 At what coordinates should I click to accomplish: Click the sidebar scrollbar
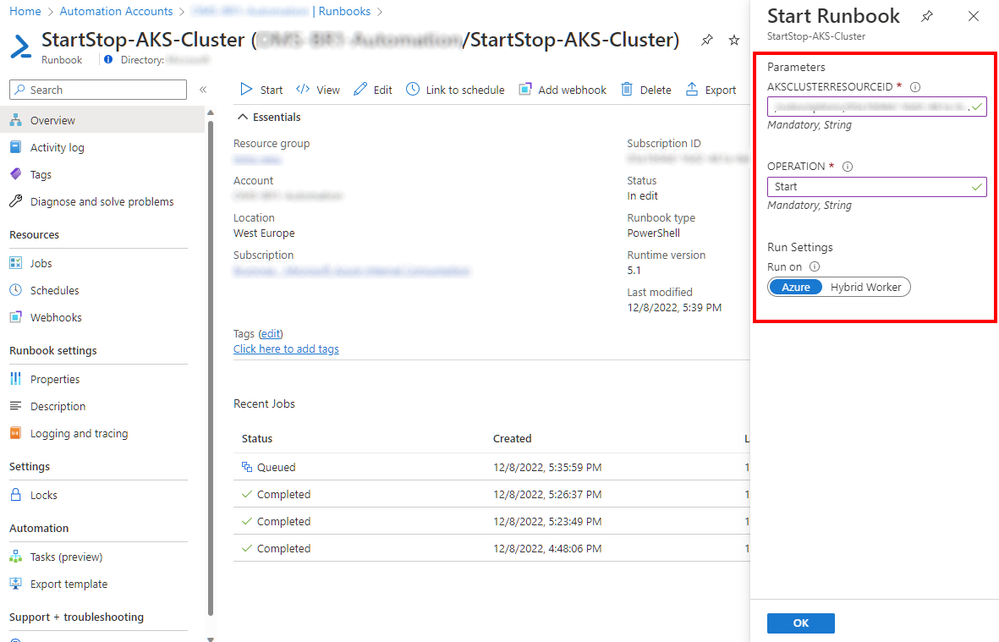pyautogui.click(x=210, y=369)
